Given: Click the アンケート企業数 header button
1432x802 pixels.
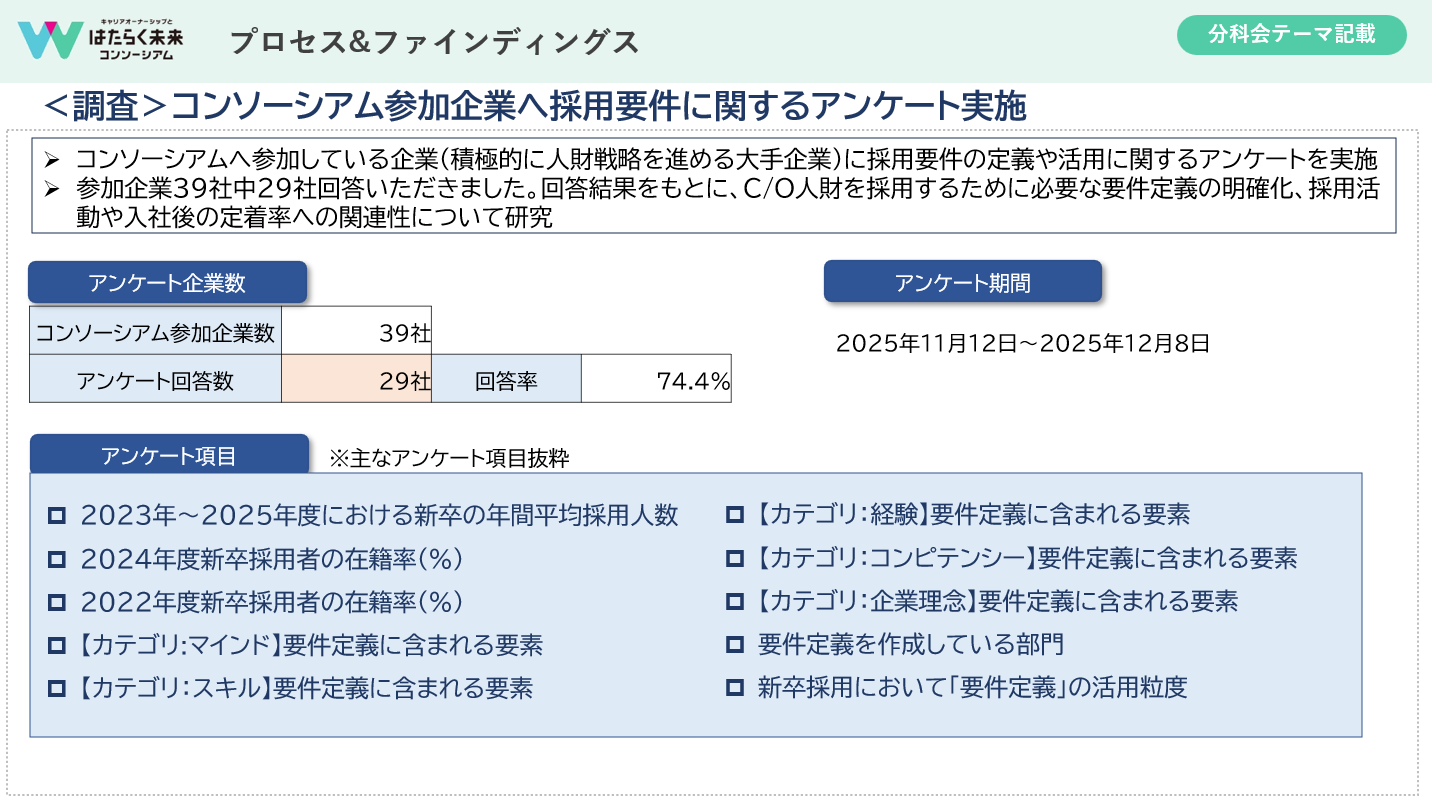Looking at the screenshot, I should [x=167, y=283].
